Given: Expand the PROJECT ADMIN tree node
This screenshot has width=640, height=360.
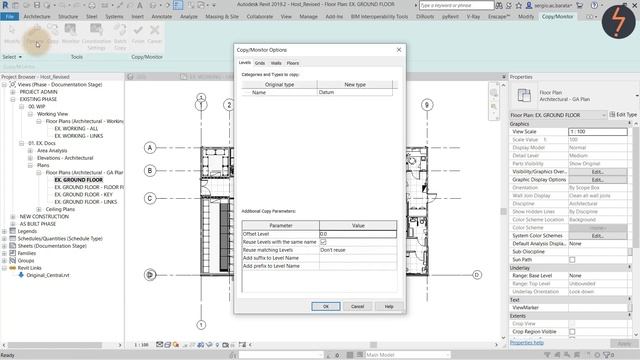Looking at the screenshot, I should pyautogui.click(x=13, y=92).
